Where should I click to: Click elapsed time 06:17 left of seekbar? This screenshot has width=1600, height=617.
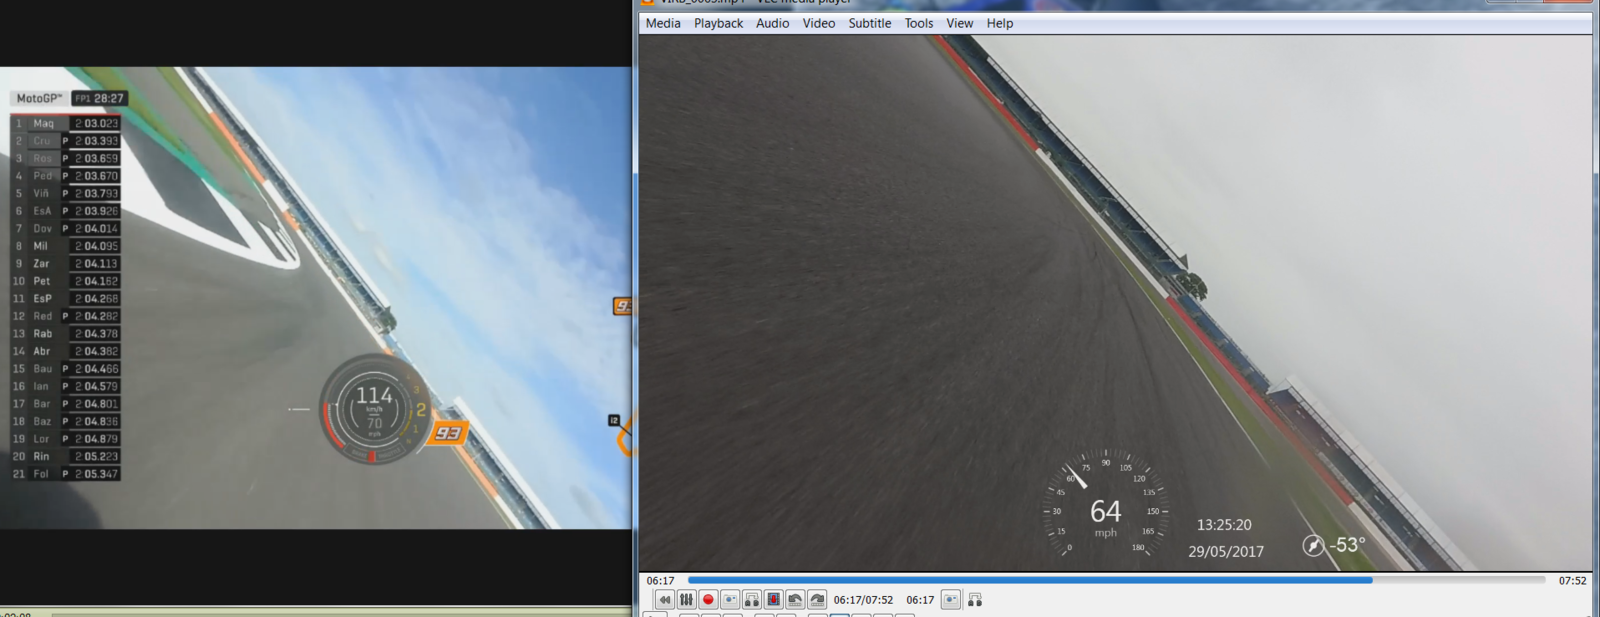660,580
